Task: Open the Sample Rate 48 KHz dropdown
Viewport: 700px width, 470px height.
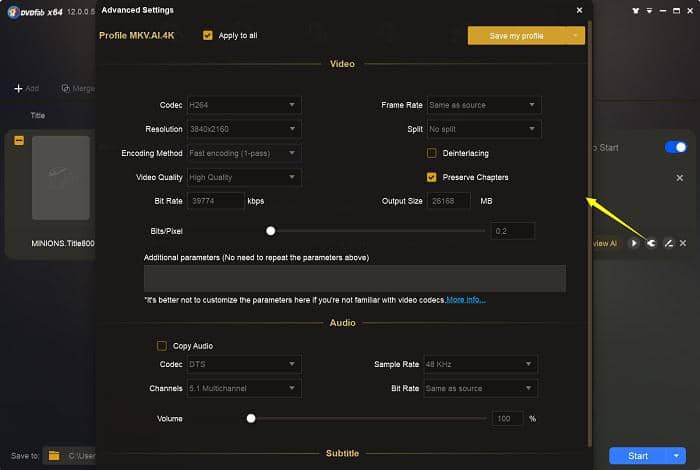Action: click(x=480, y=364)
